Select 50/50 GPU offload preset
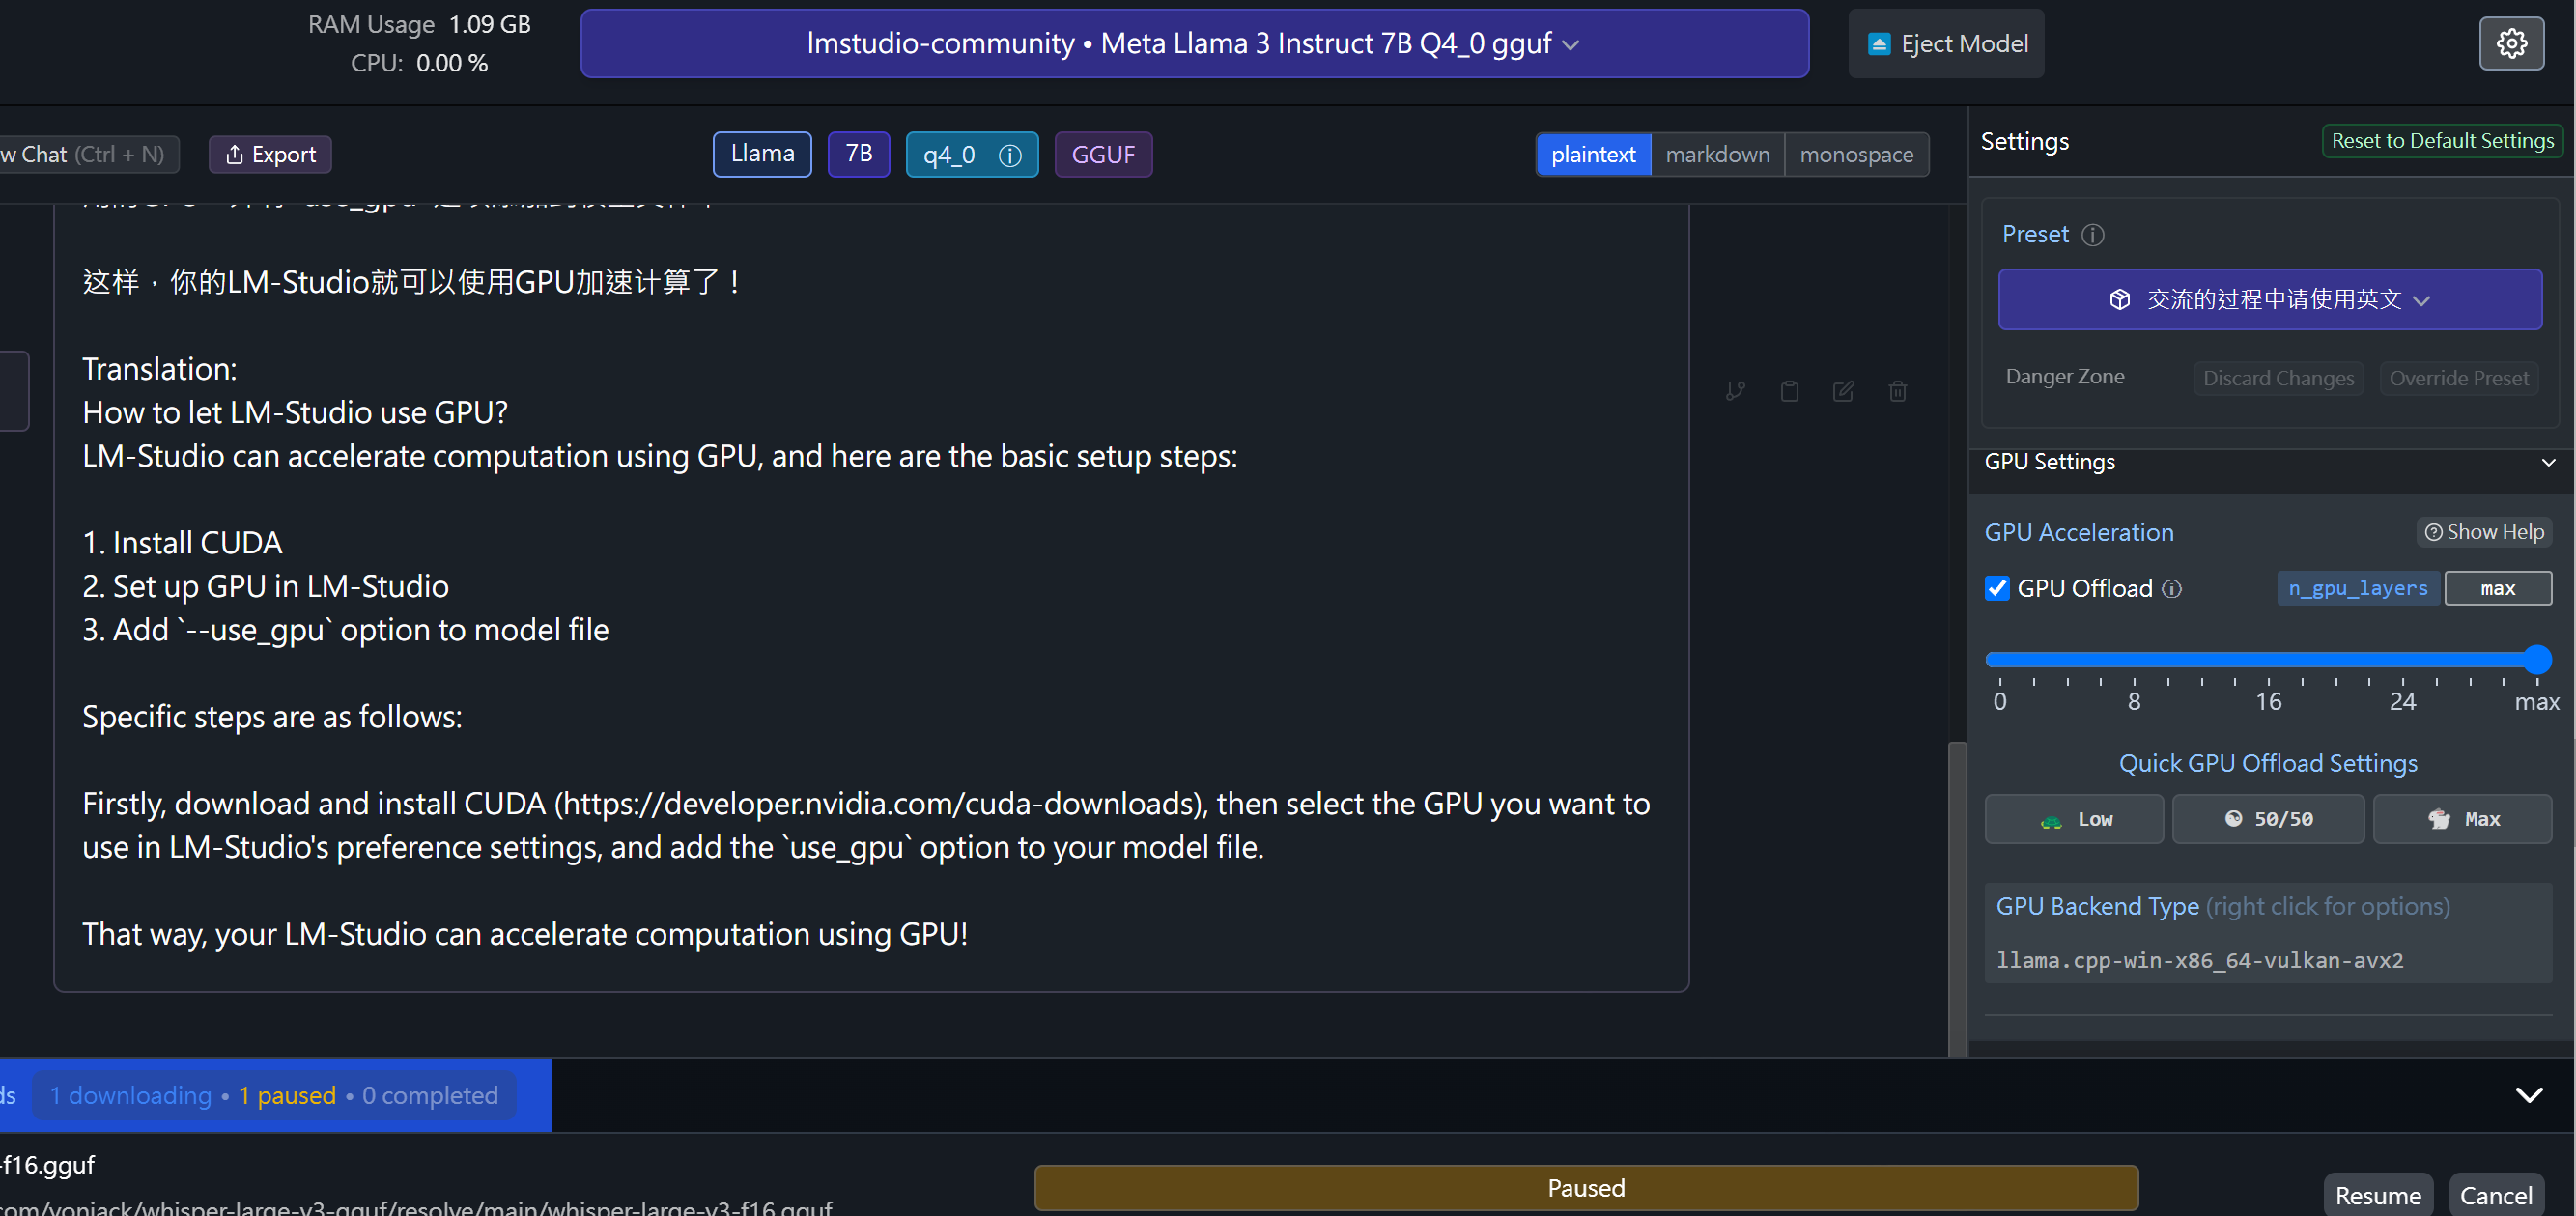Viewport: 2576px width, 1216px height. coord(2268,819)
